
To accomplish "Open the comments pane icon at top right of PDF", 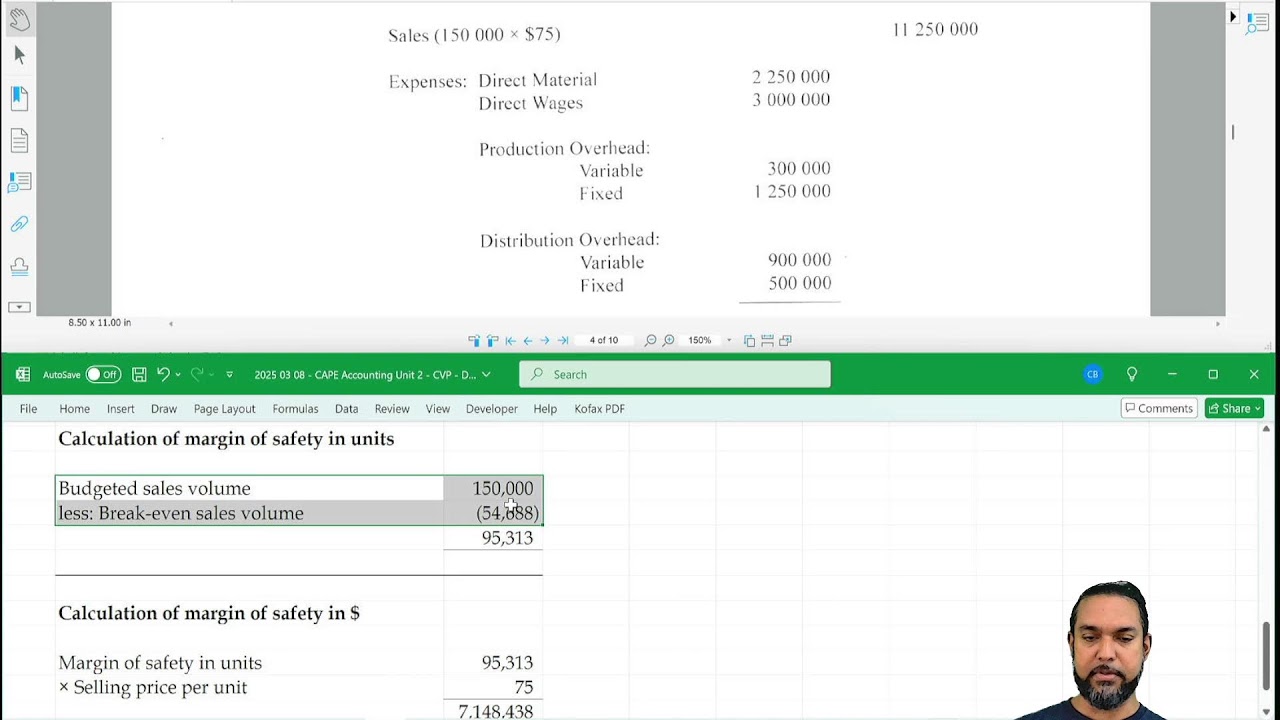I will click(1257, 23).
